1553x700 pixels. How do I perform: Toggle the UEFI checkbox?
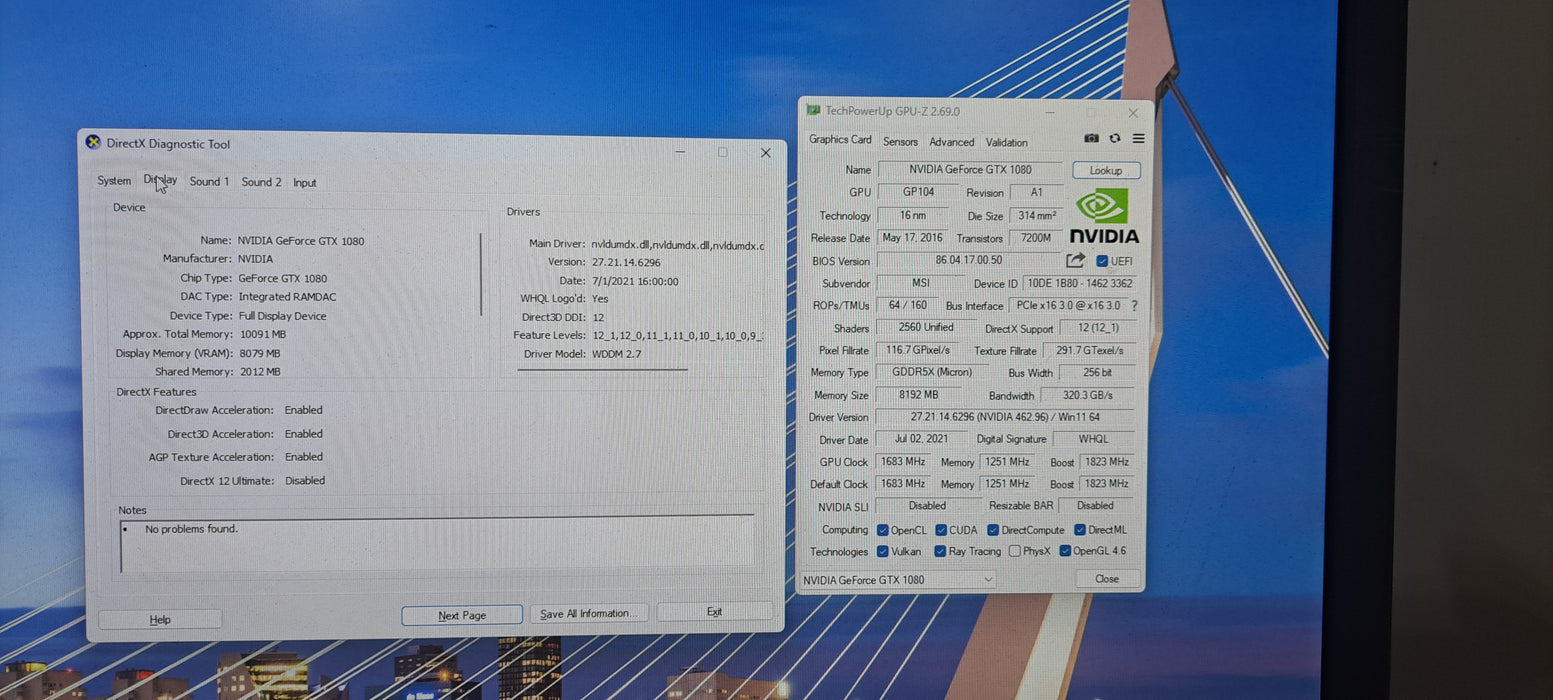click(x=1102, y=261)
